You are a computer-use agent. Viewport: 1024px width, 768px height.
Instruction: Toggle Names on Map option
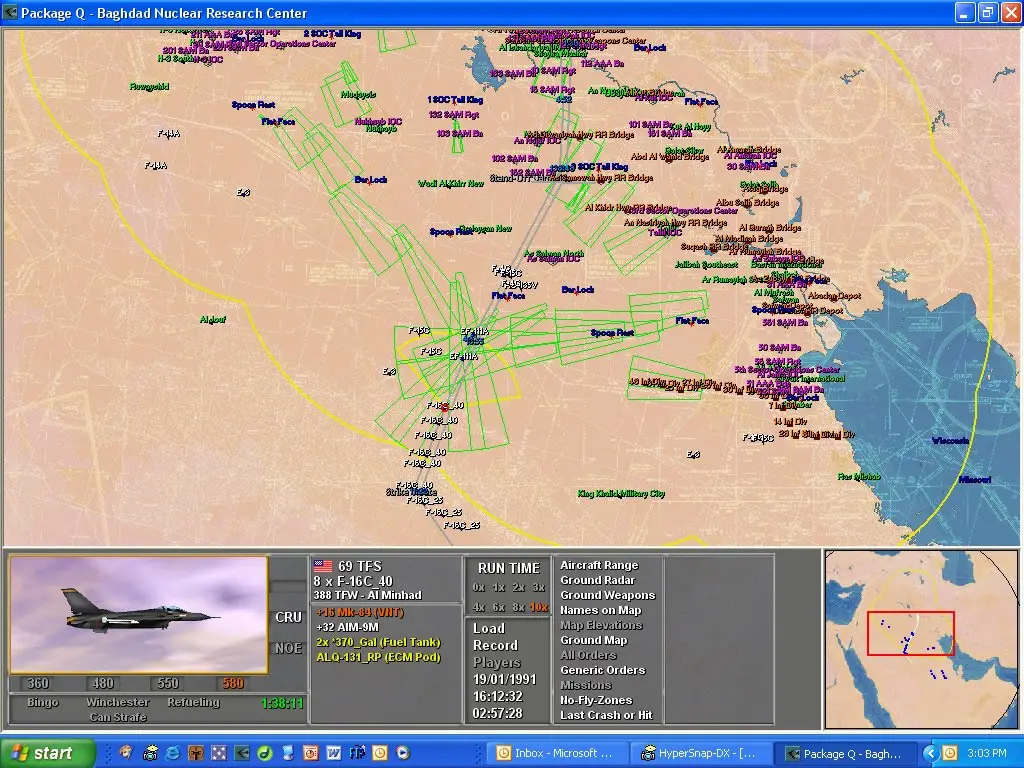[600, 610]
